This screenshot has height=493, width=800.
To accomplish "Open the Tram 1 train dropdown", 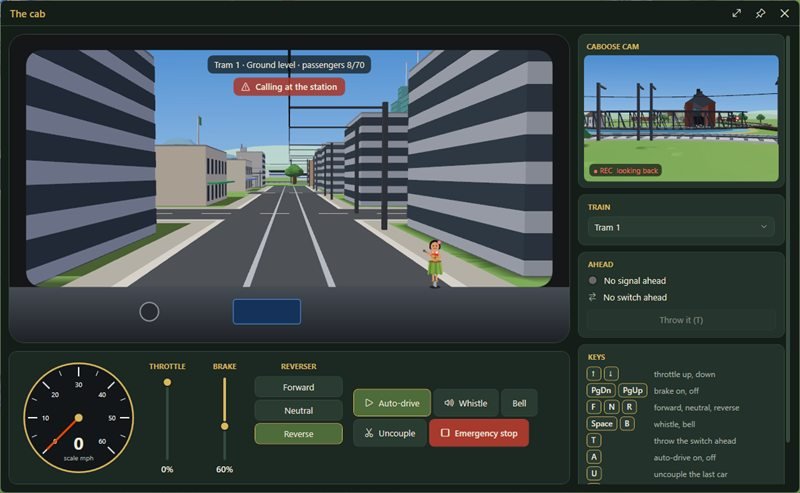I will [x=681, y=227].
